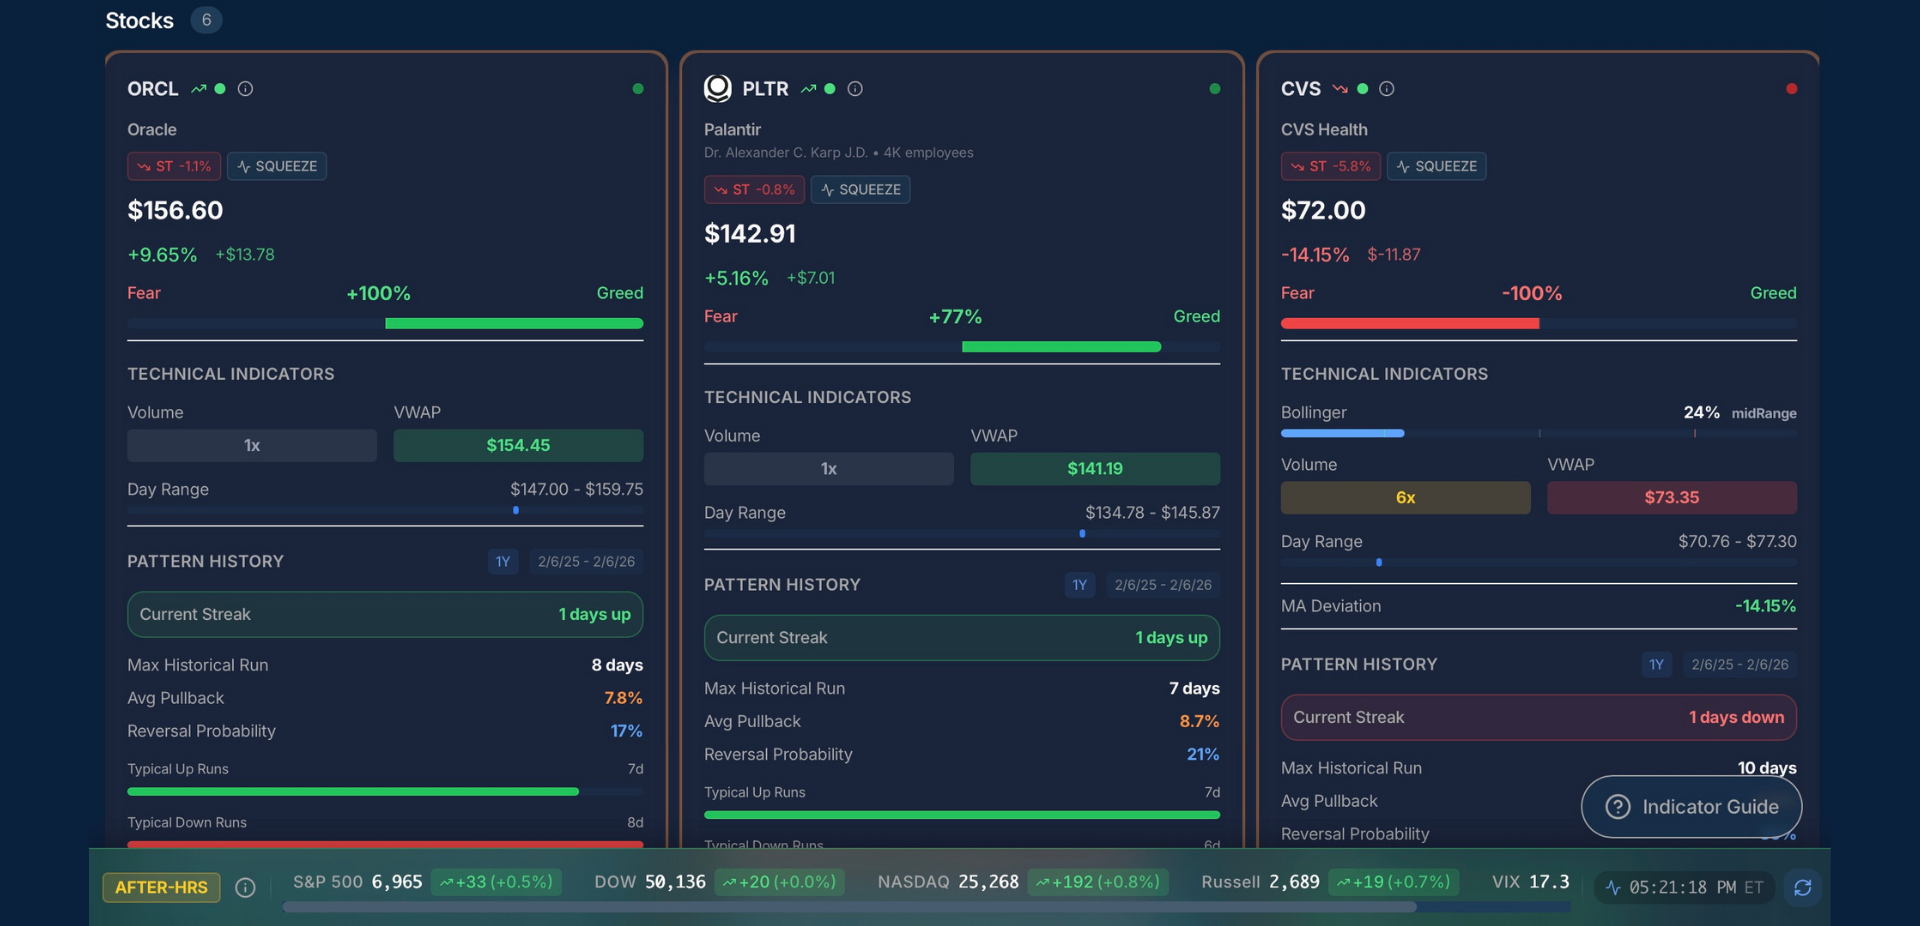This screenshot has height=926, width=1920.
Task: Click the ORCL Fear/Greed sentiment bar
Action: click(385, 323)
